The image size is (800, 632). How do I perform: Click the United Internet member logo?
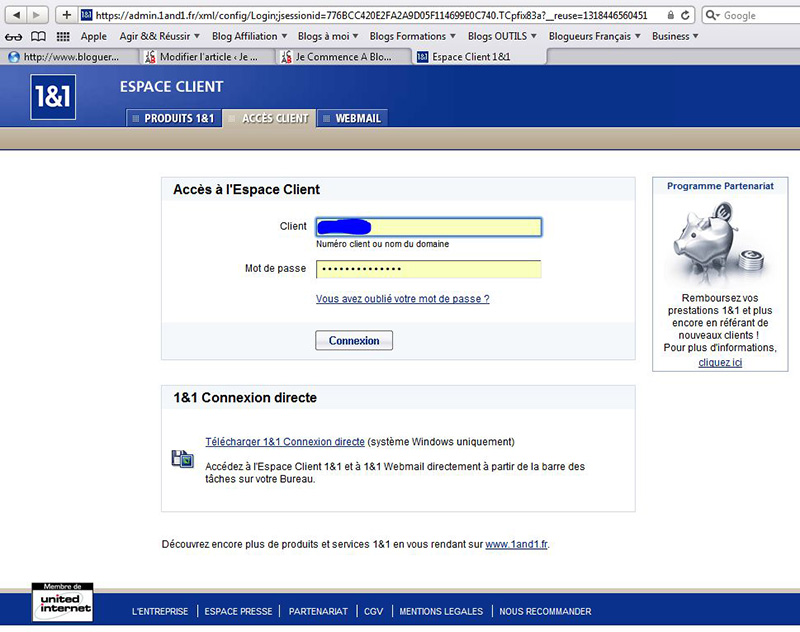[63, 602]
